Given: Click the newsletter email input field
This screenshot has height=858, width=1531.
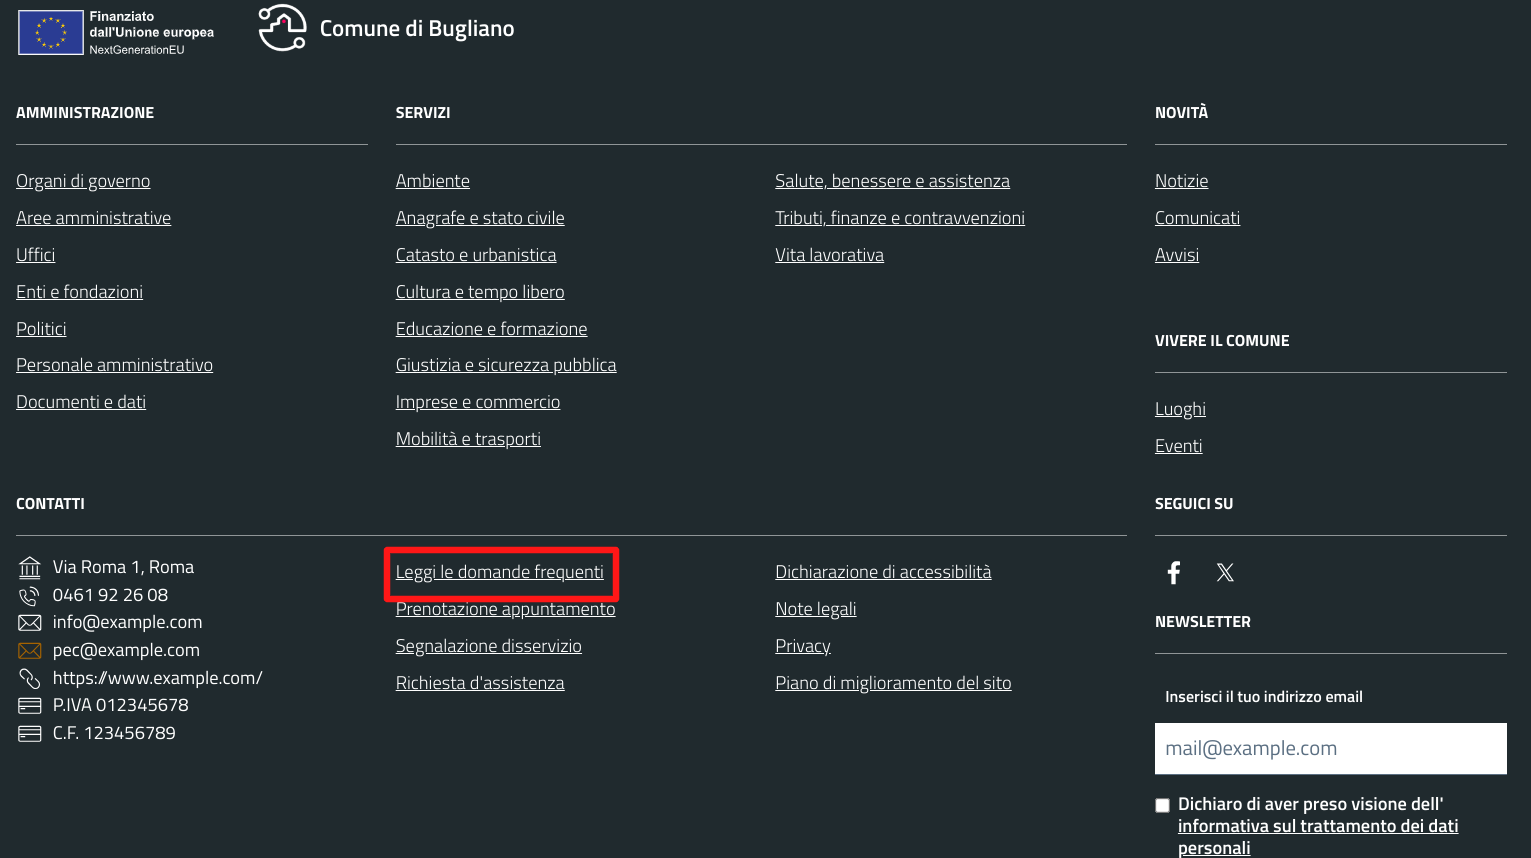Looking at the screenshot, I should pos(1330,748).
